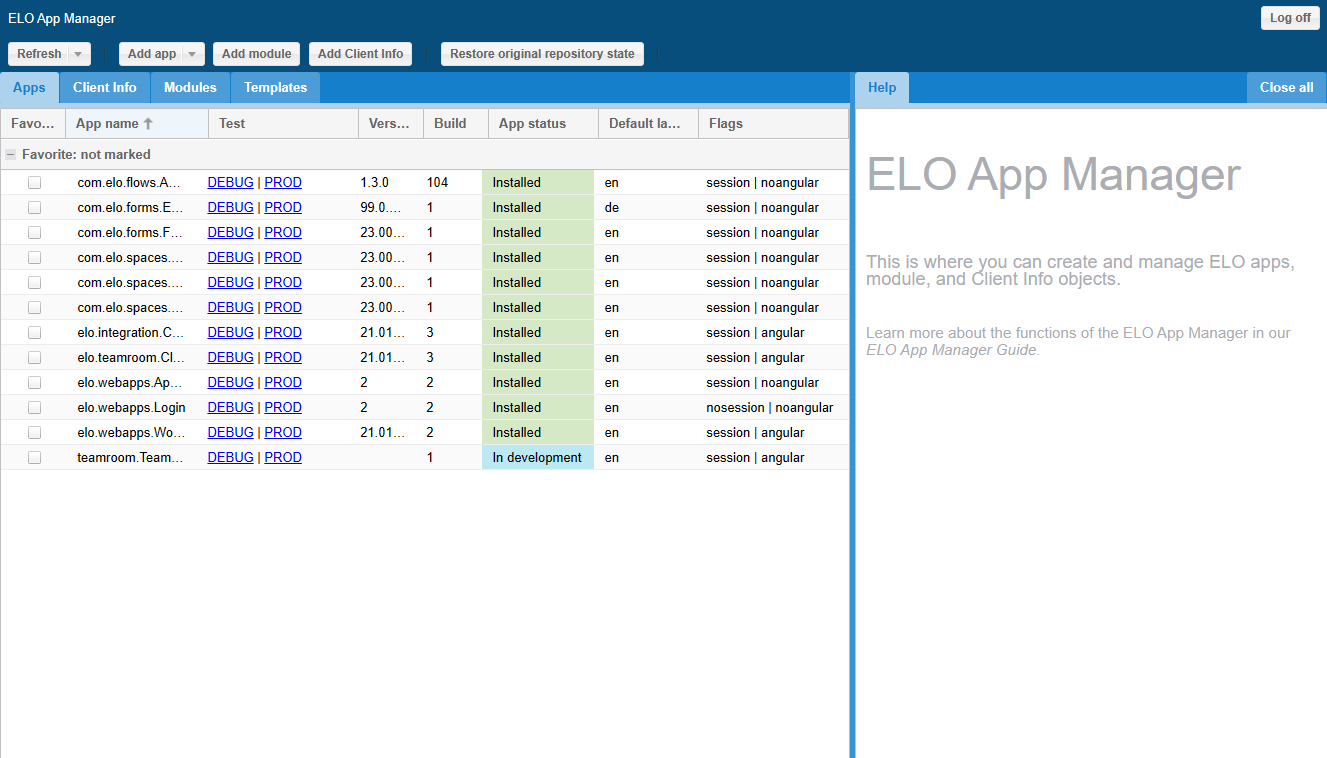Open PROD link for elo.teamroom.Cl row

[283, 358]
